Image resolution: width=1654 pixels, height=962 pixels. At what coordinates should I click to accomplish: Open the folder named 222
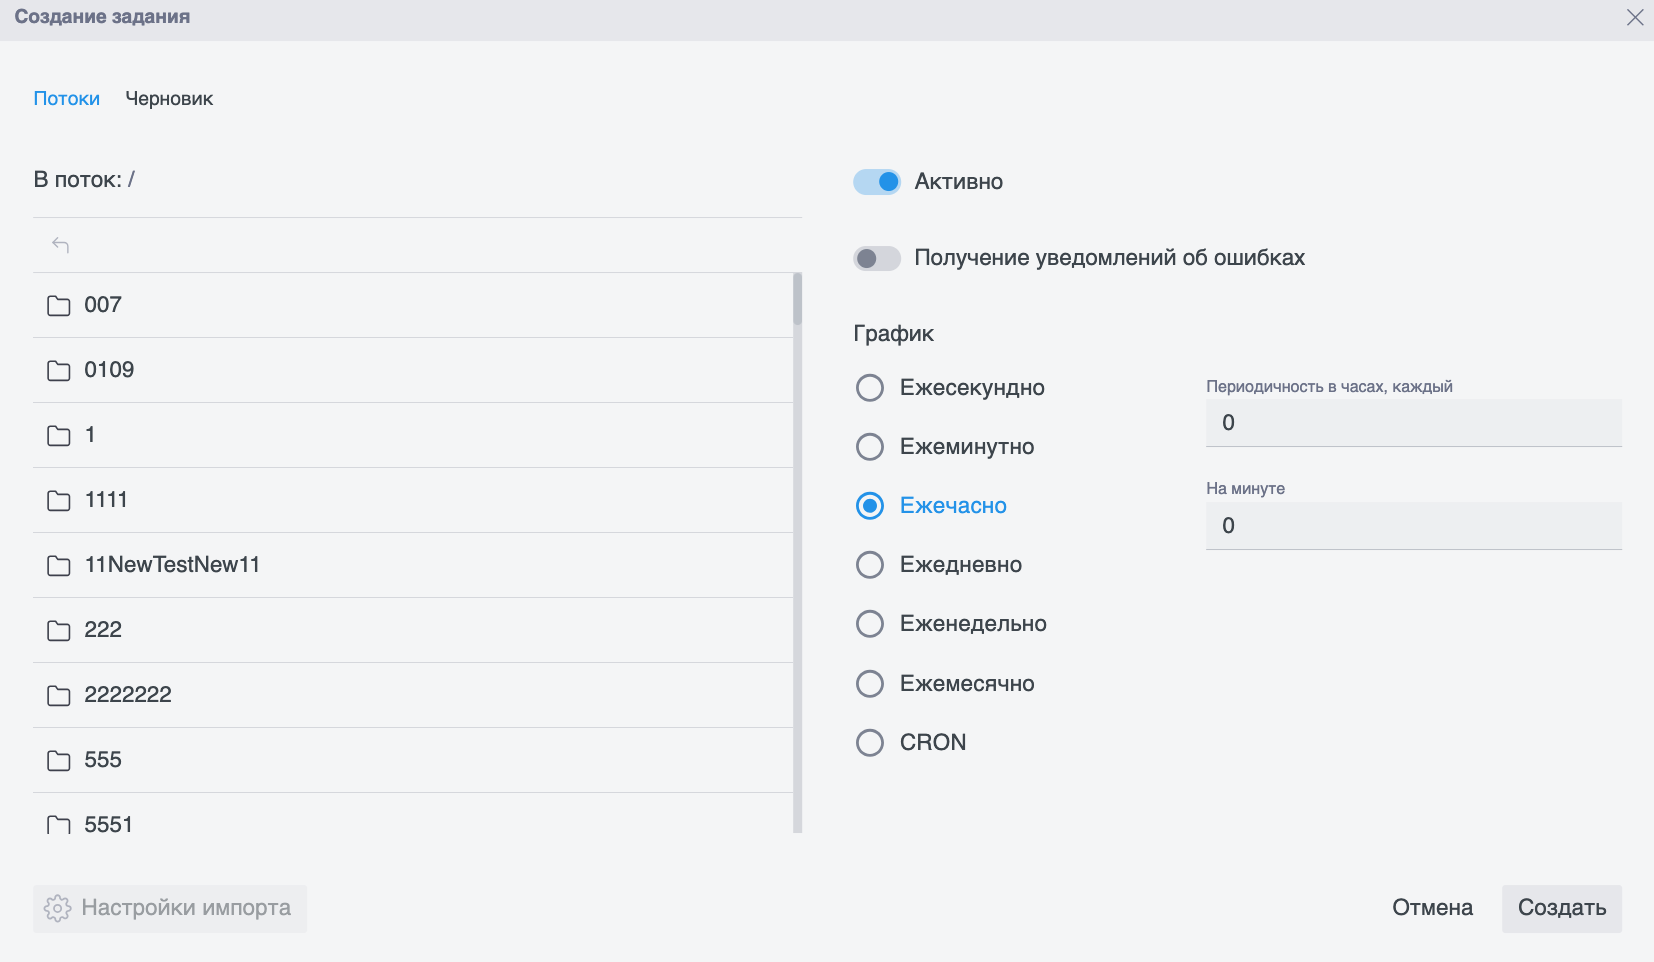pos(413,630)
